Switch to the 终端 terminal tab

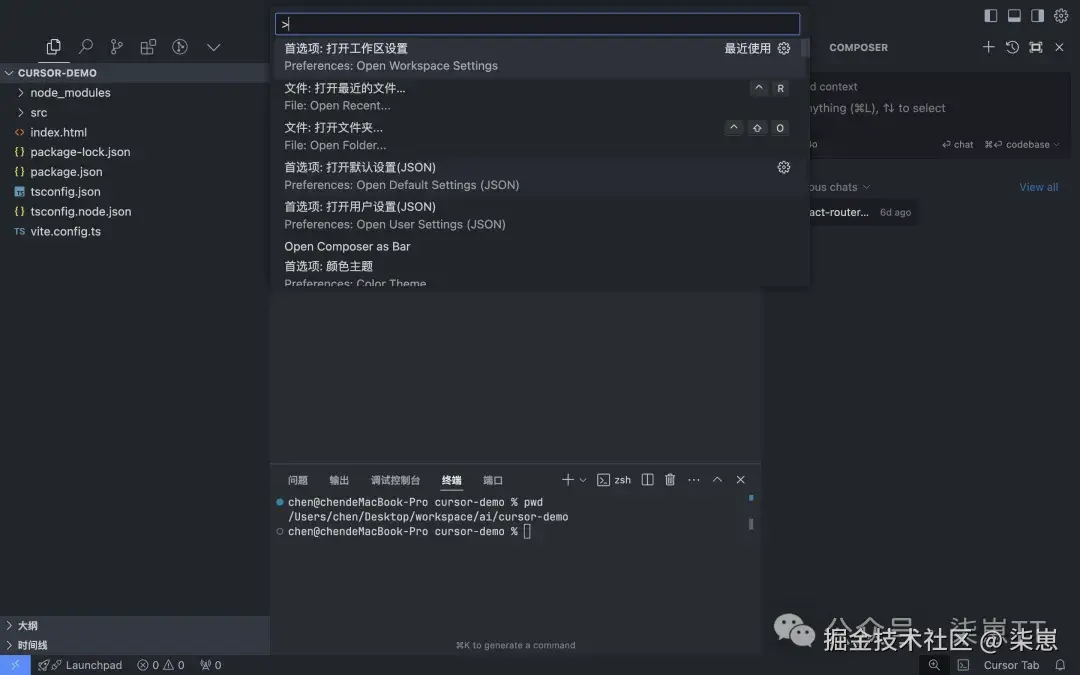tap(451, 480)
